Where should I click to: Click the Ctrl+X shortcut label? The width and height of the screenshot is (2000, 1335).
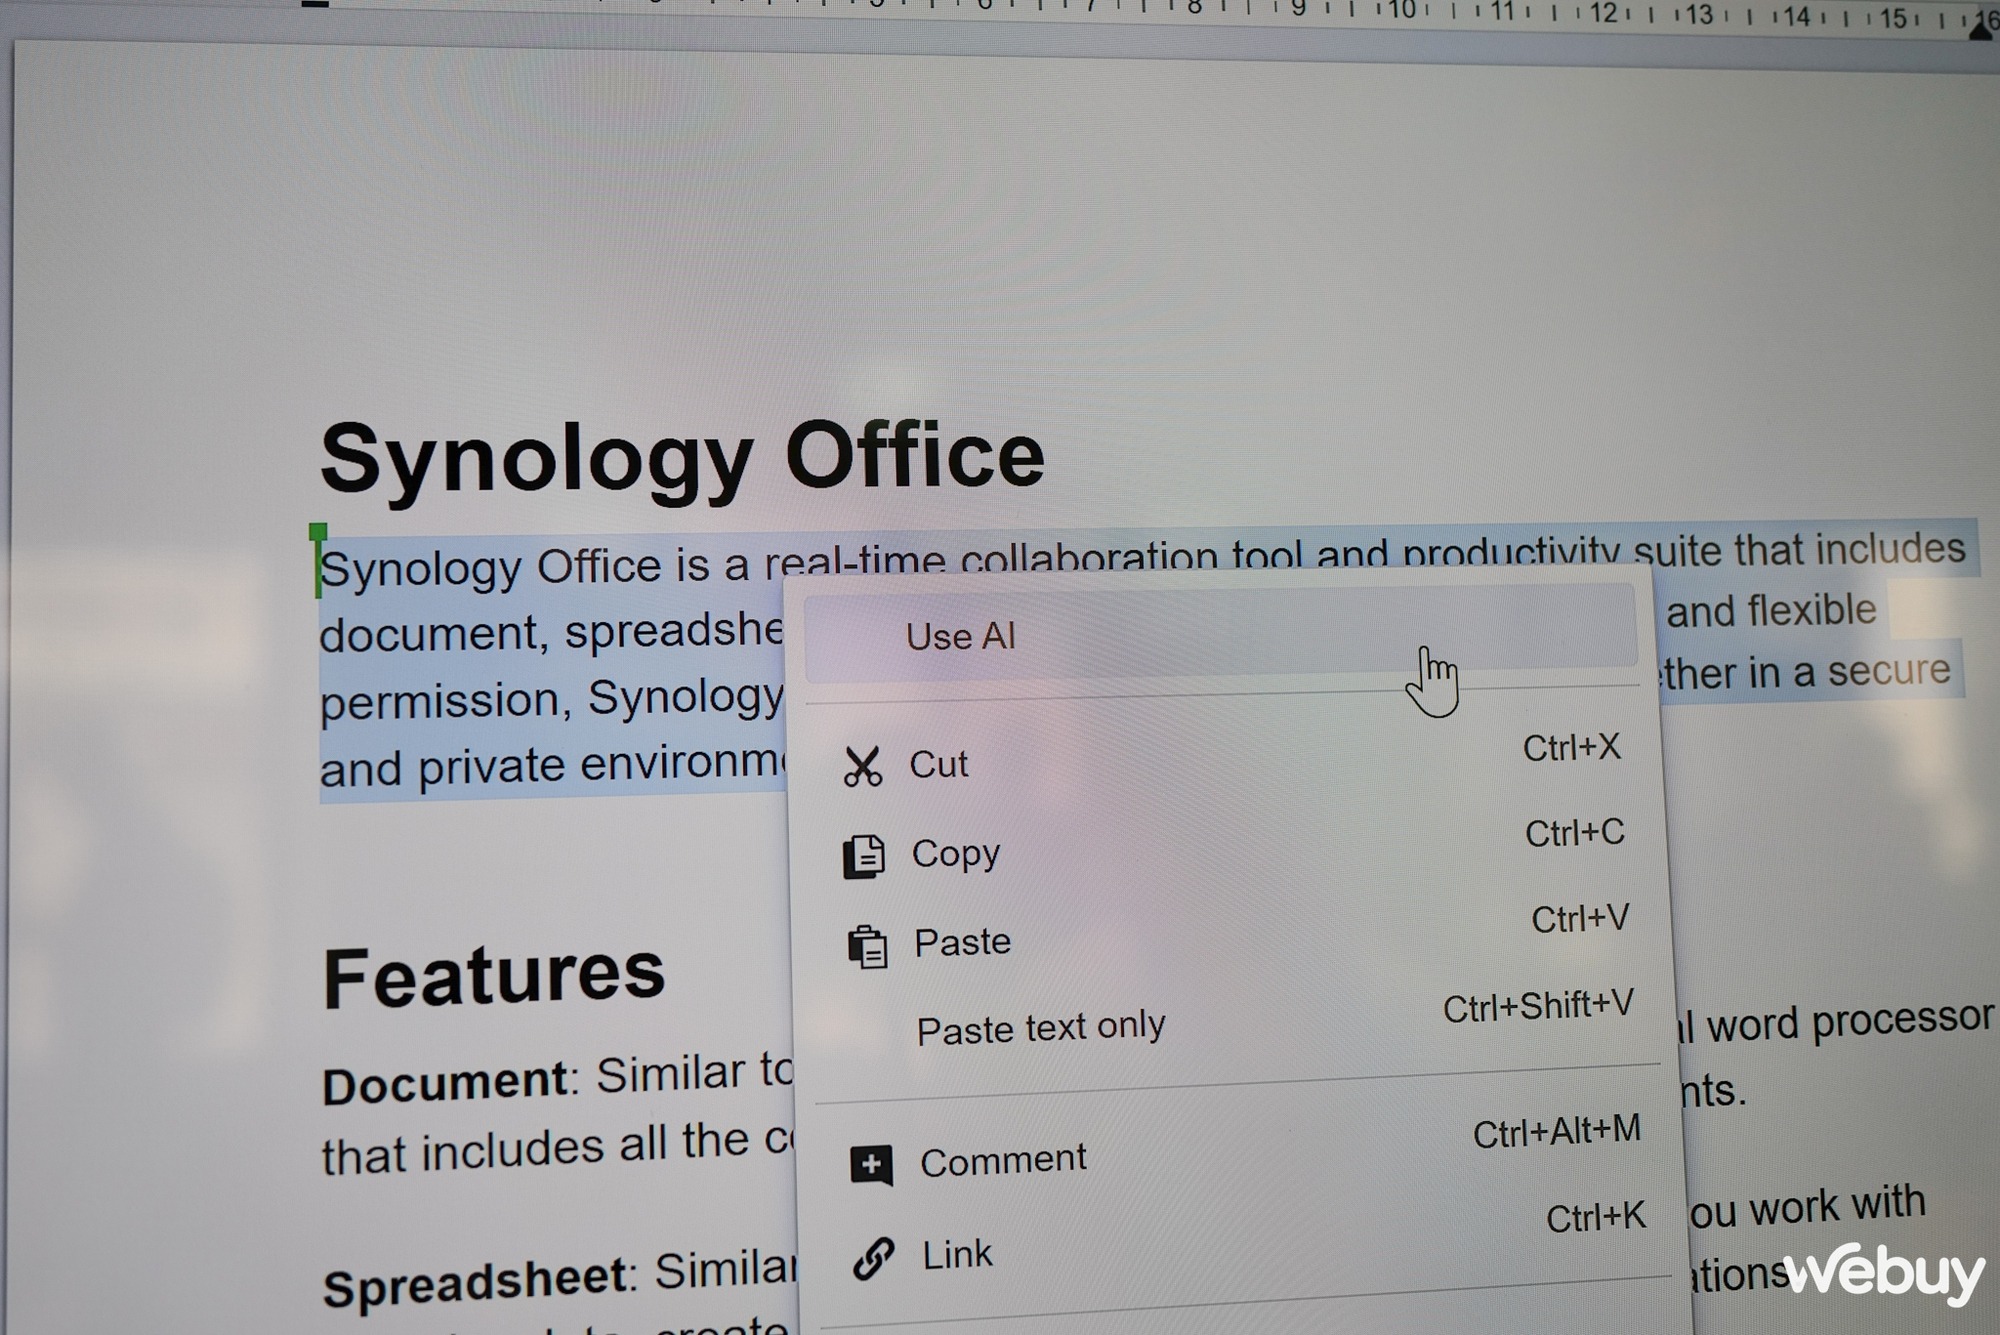pos(1571,748)
